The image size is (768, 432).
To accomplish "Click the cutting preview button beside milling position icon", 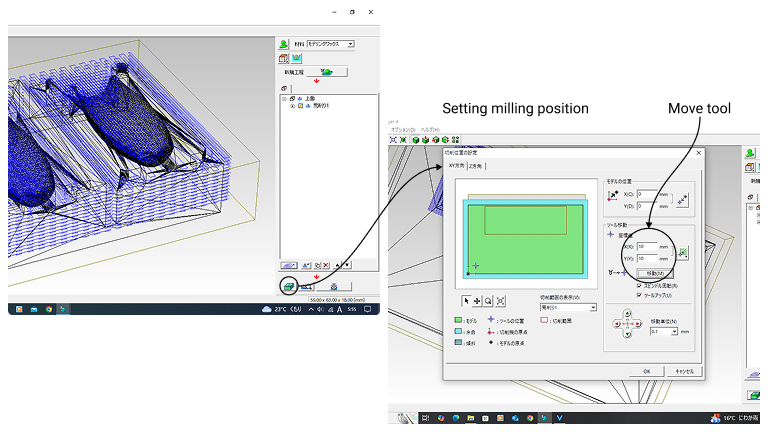I will (x=306, y=287).
